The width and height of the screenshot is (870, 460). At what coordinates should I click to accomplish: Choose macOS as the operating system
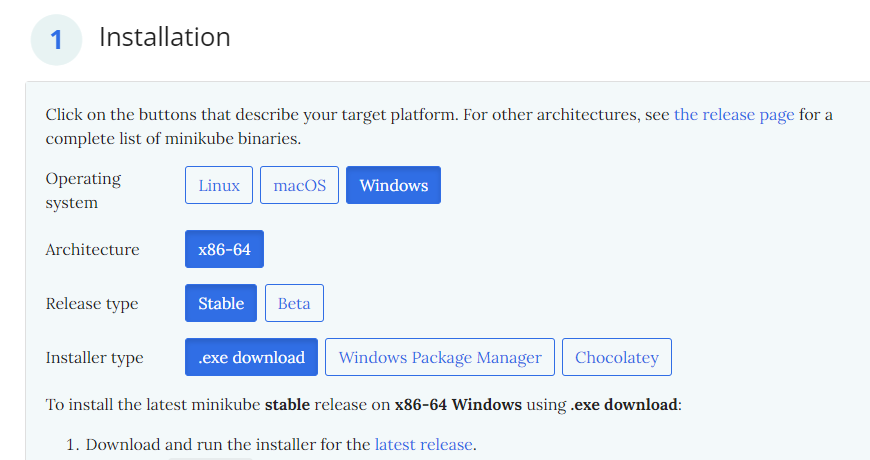[299, 185]
